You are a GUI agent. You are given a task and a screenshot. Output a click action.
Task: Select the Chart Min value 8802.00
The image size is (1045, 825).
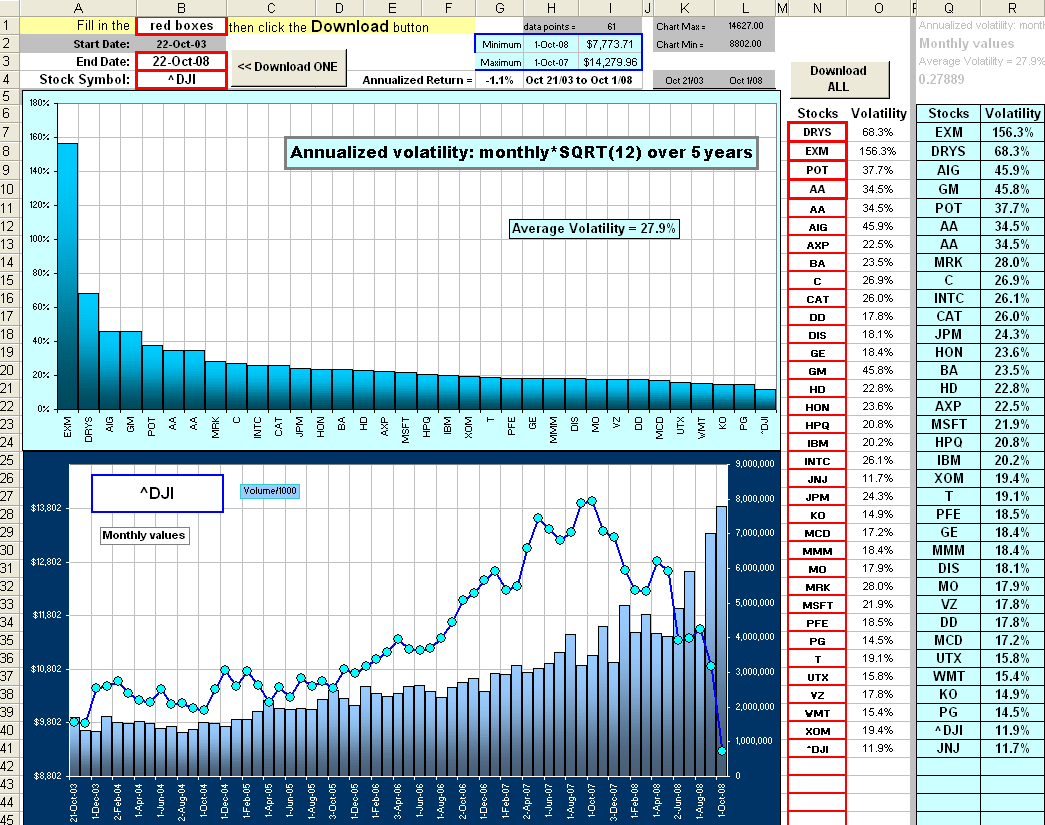click(745, 44)
